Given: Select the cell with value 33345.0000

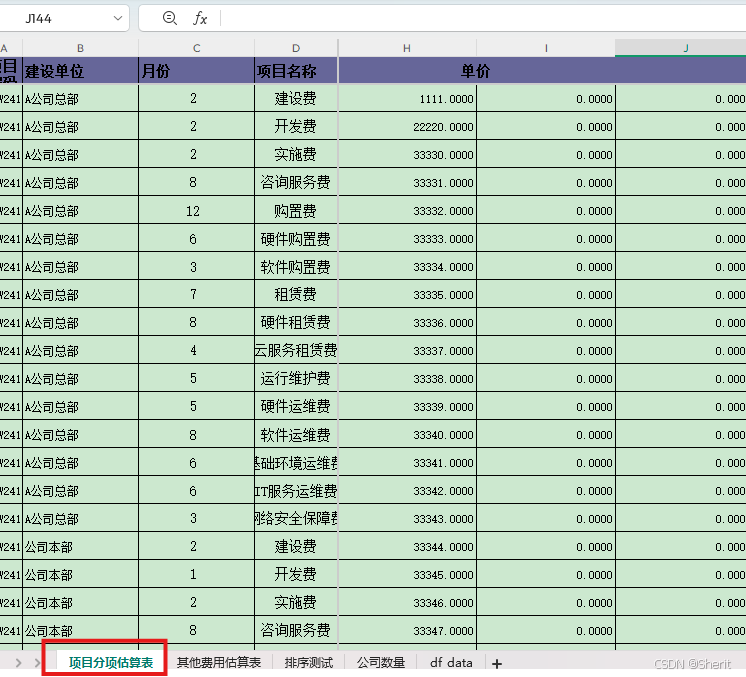Looking at the screenshot, I should click(x=407, y=575).
